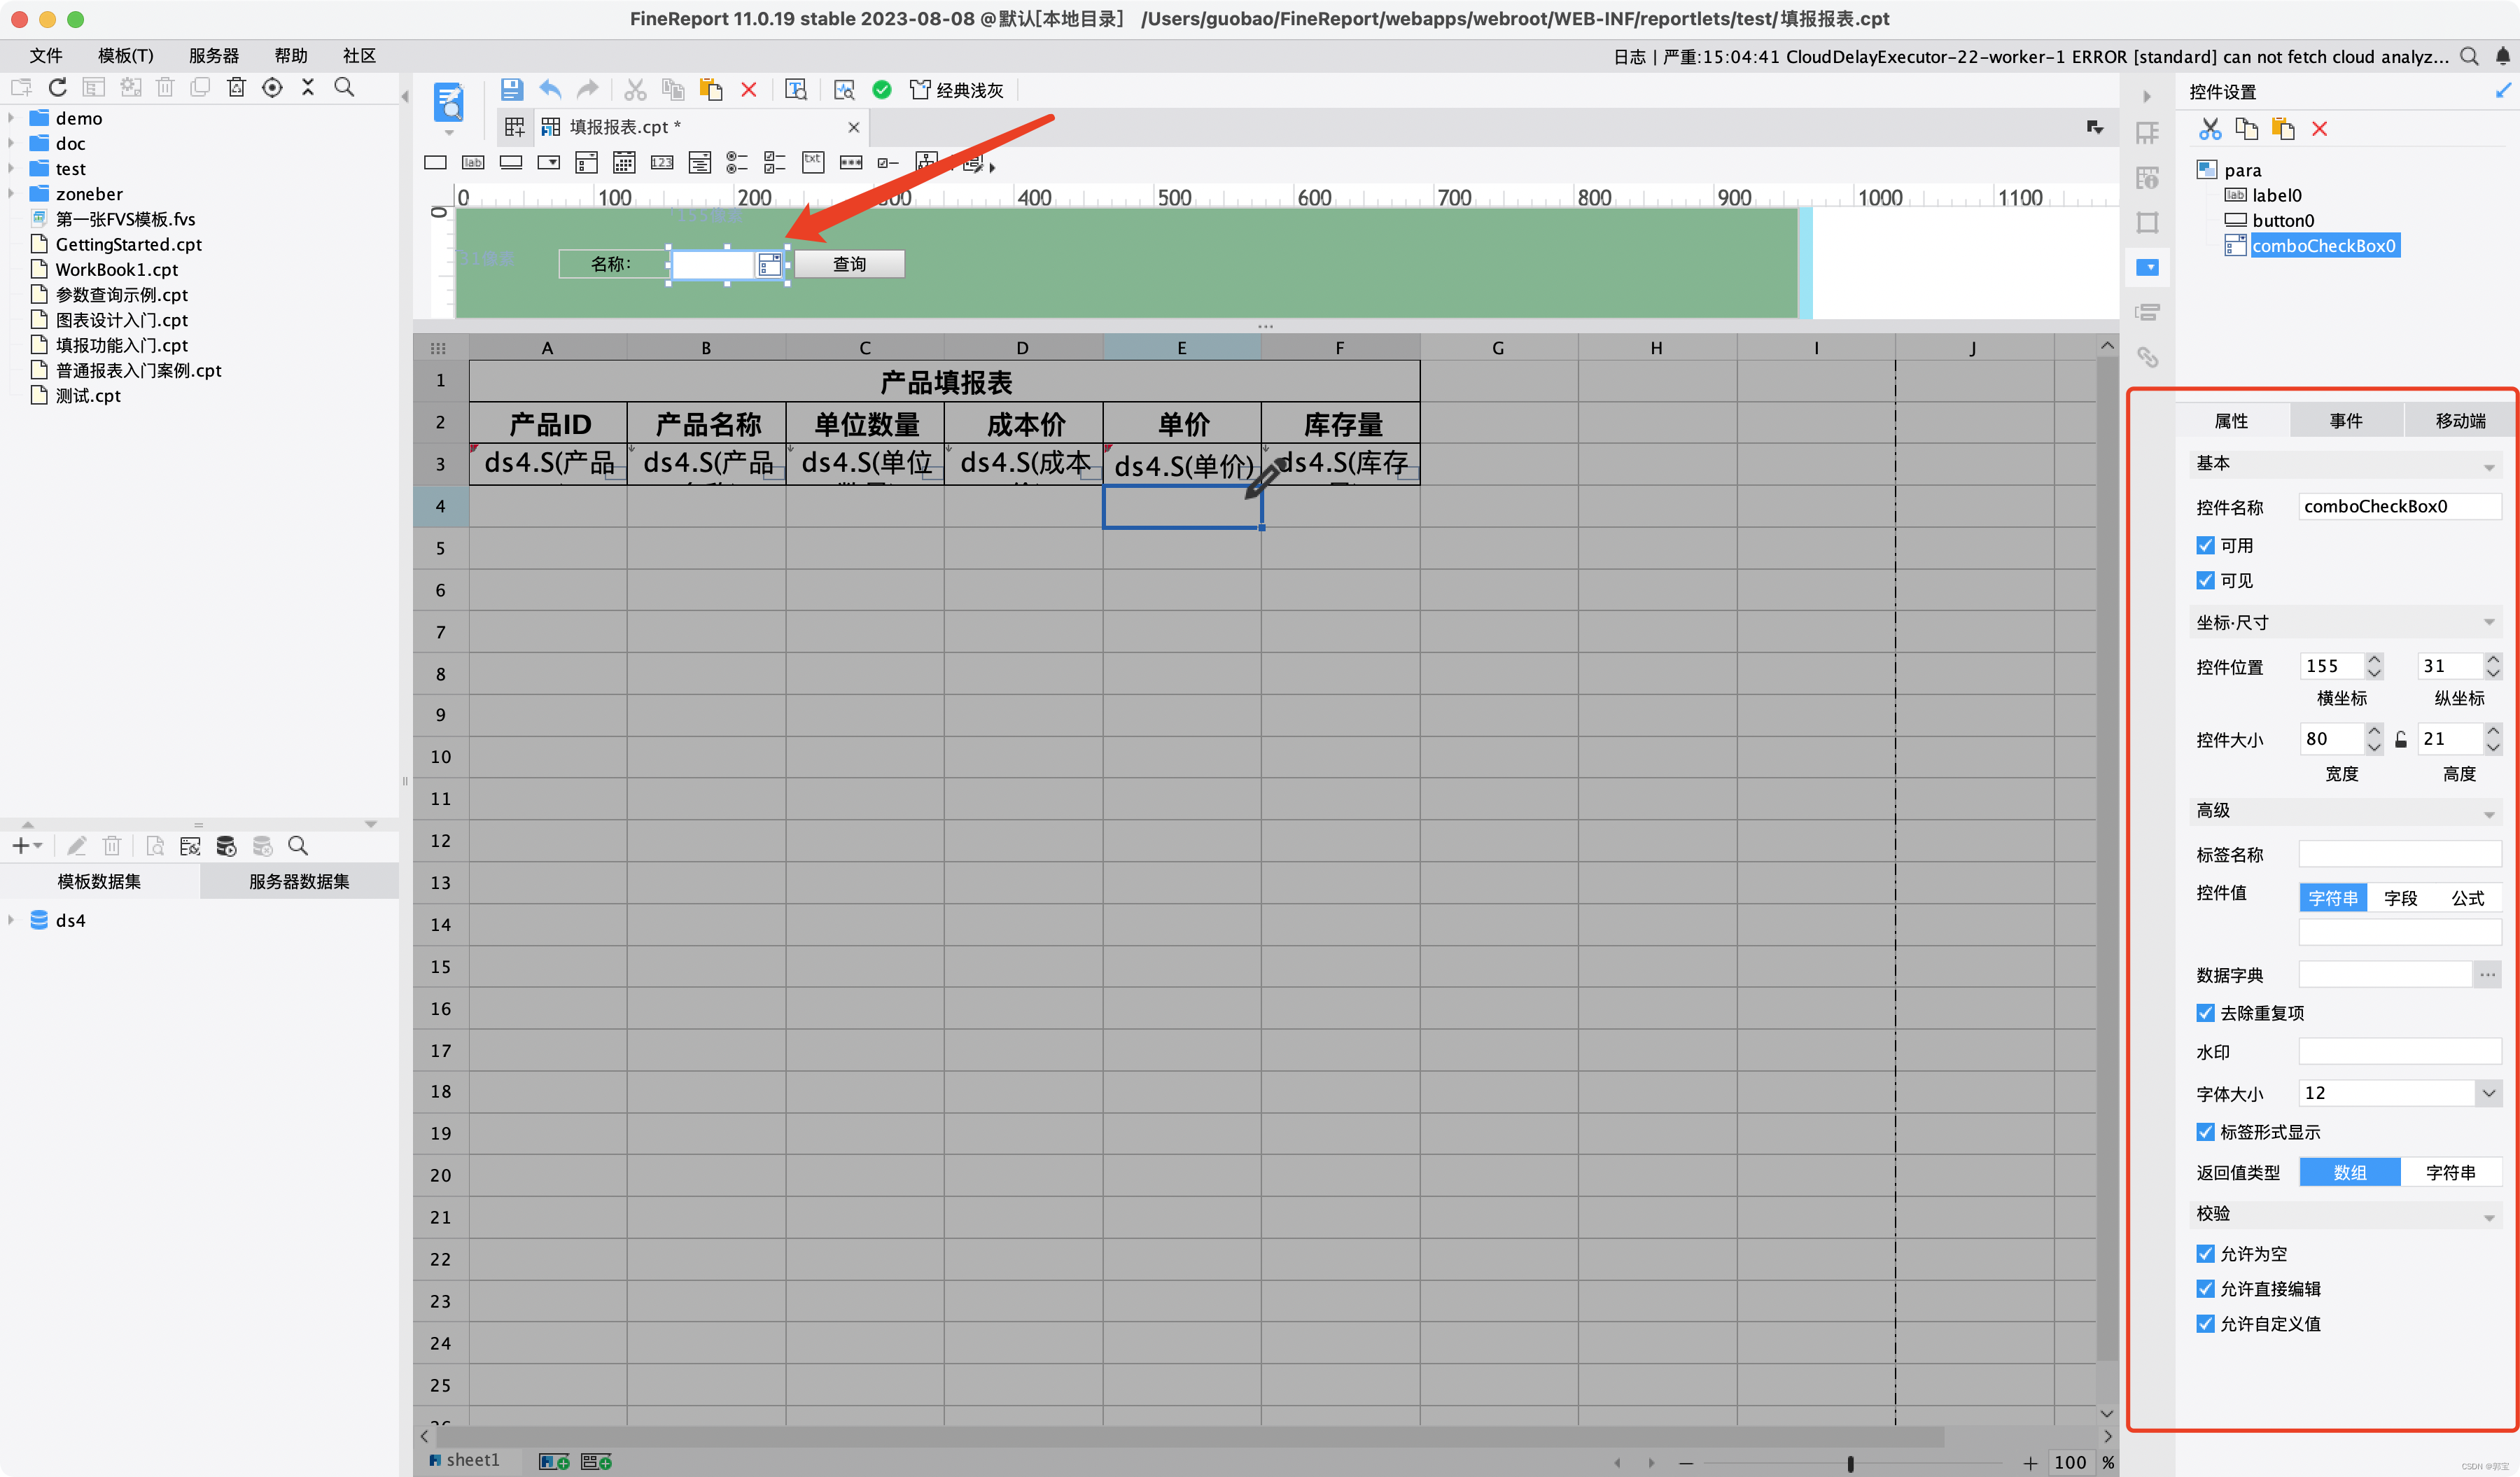
Task: Disable the 允许直接编辑 checkbox
Action: point(2205,1288)
